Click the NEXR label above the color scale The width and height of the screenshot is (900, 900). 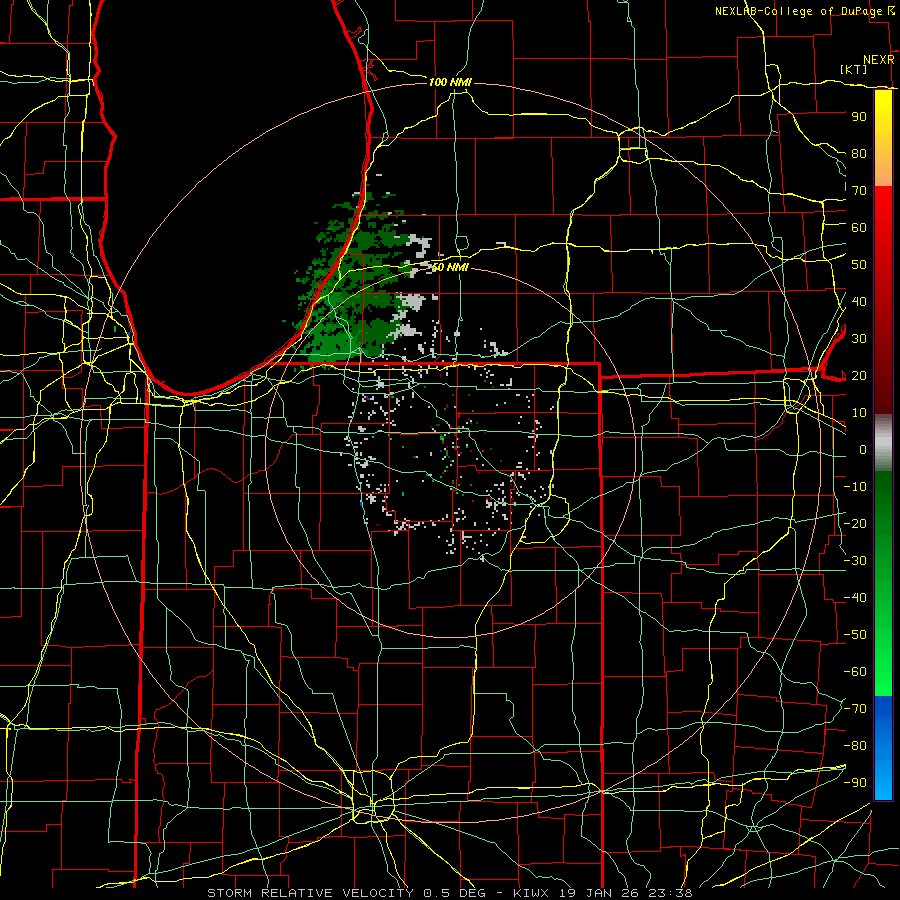(x=879, y=60)
